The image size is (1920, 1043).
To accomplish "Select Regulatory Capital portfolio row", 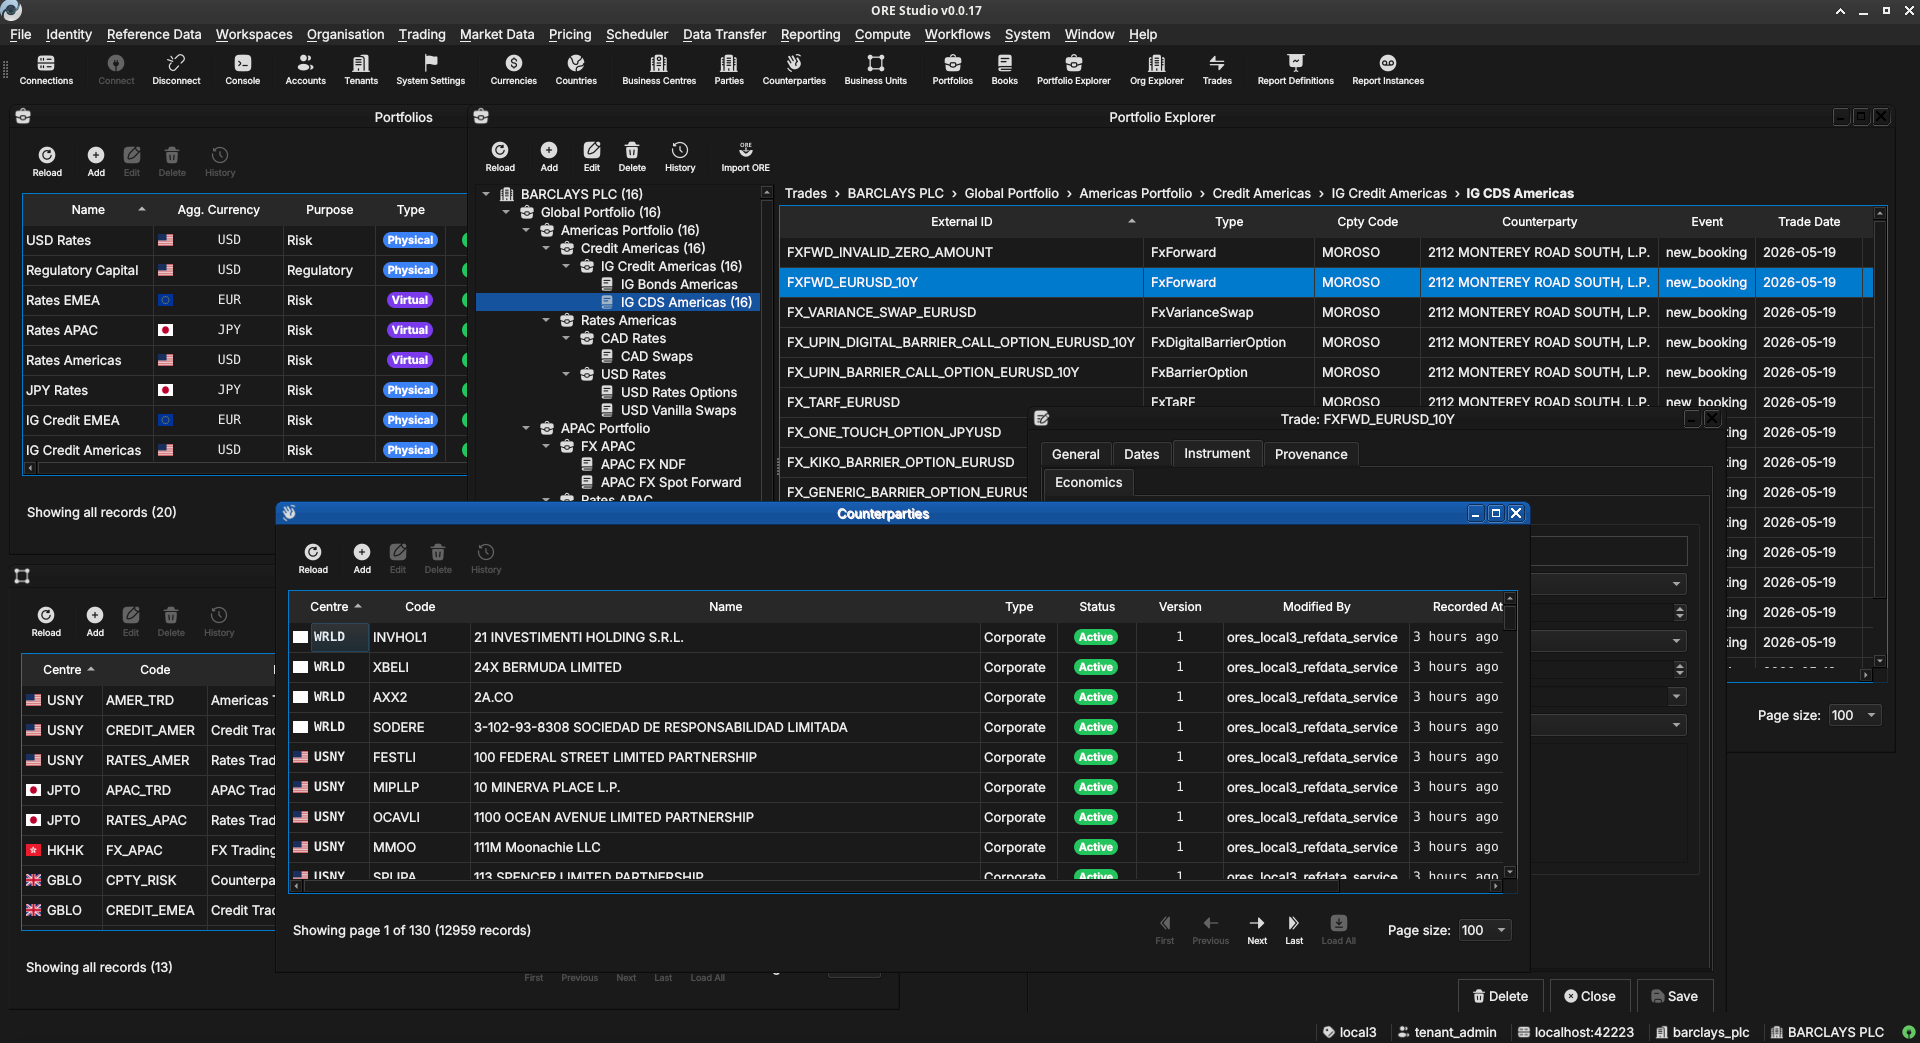I will [245, 270].
